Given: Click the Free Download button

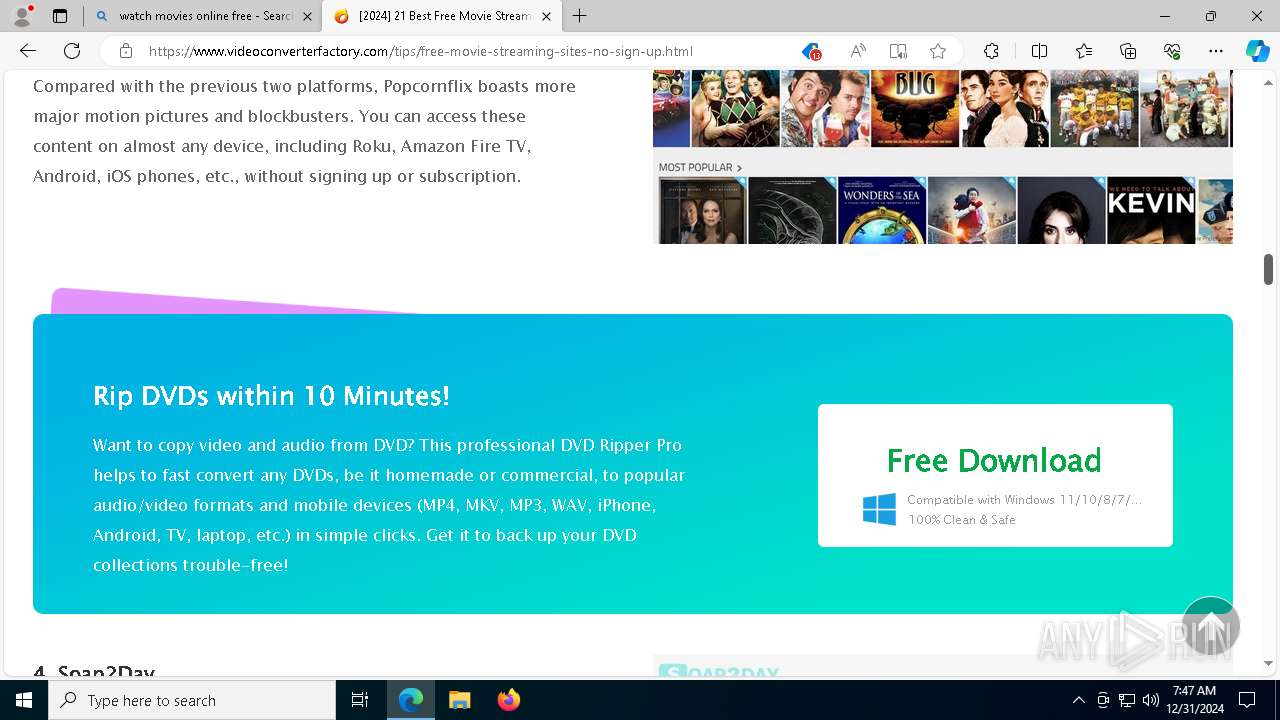Looking at the screenshot, I should coord(995,475).
